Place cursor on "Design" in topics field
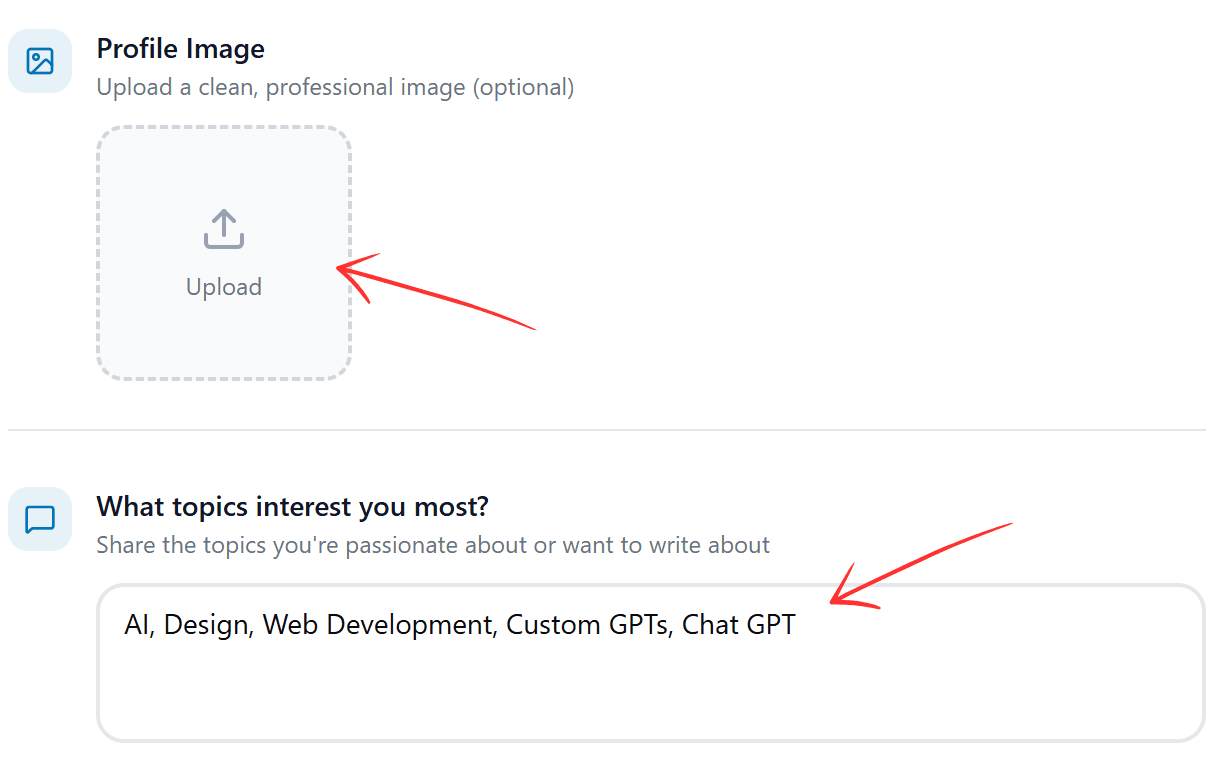 pos(207,625)
